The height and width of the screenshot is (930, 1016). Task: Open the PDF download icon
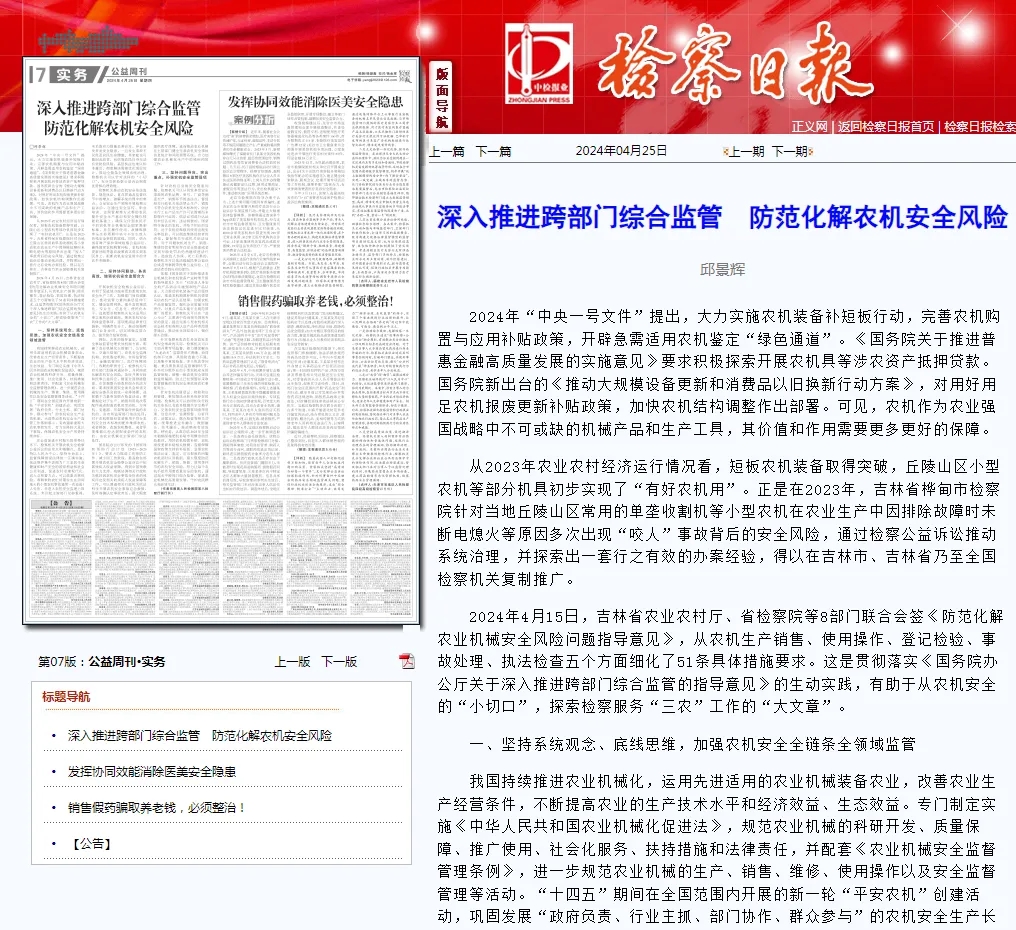[x=407, y=661]
